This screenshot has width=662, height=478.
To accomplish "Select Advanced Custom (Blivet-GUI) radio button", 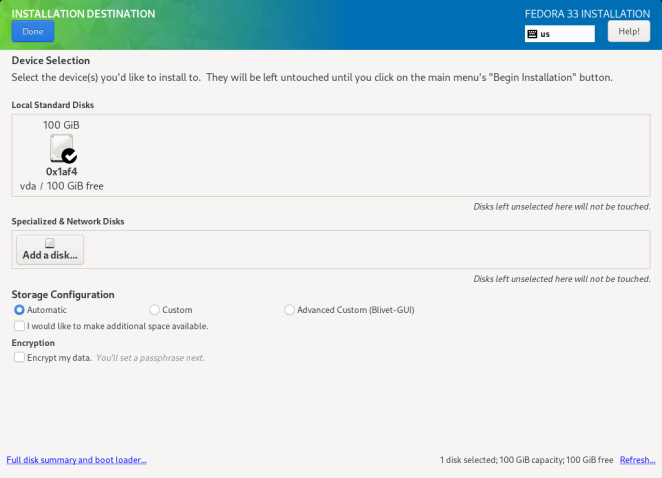I will 290,310.
